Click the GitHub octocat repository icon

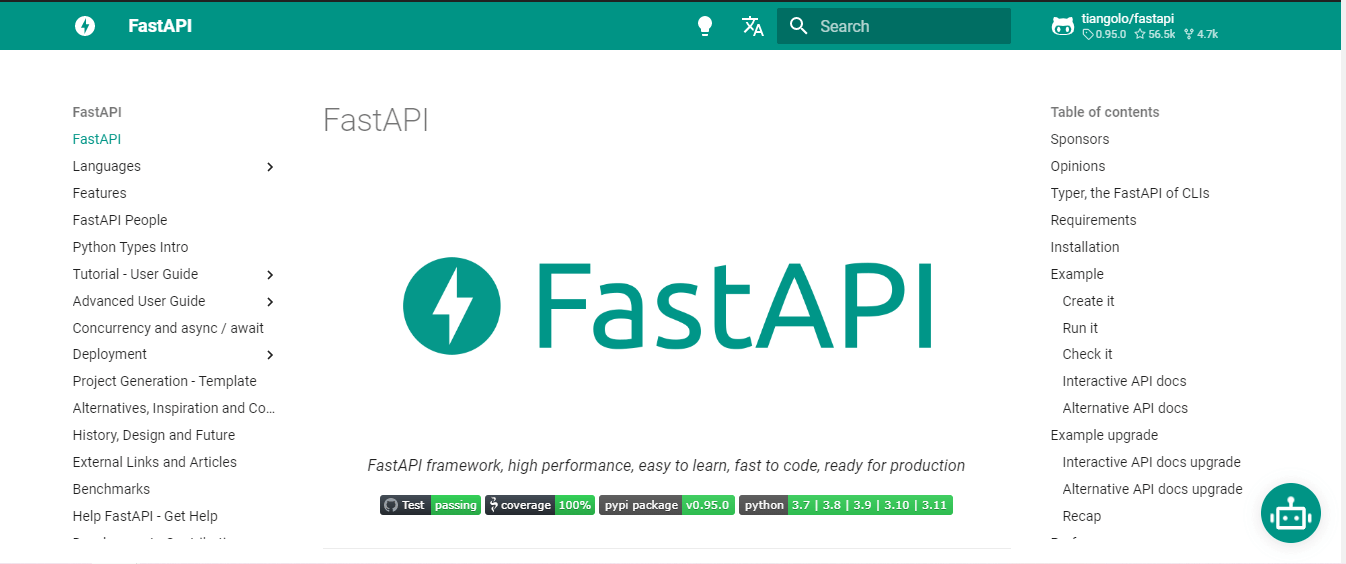click(1063, 26)
